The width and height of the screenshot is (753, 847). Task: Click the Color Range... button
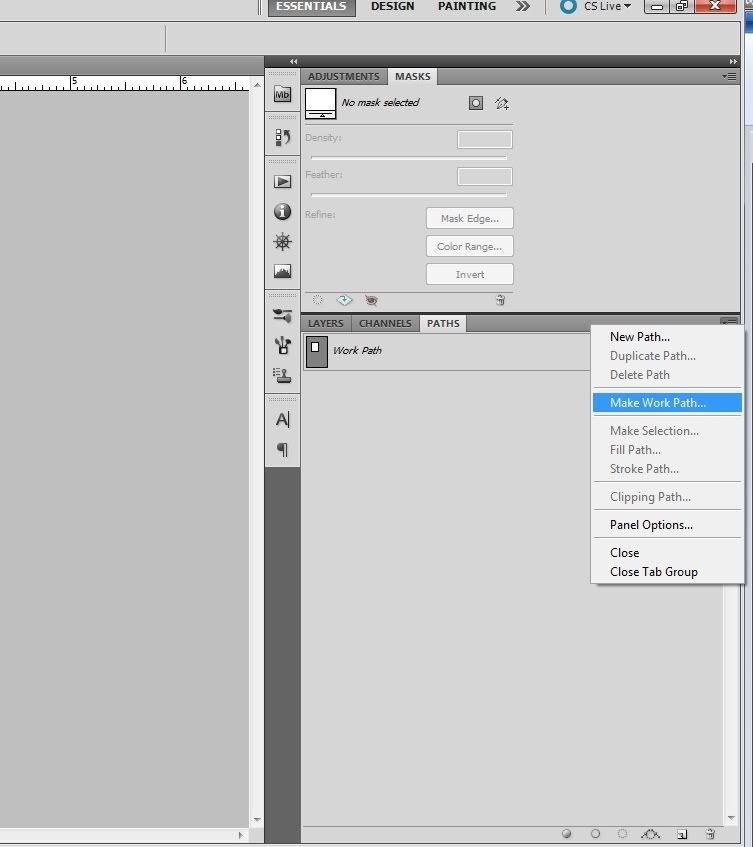pyautogui.click(x=469, y=246)
